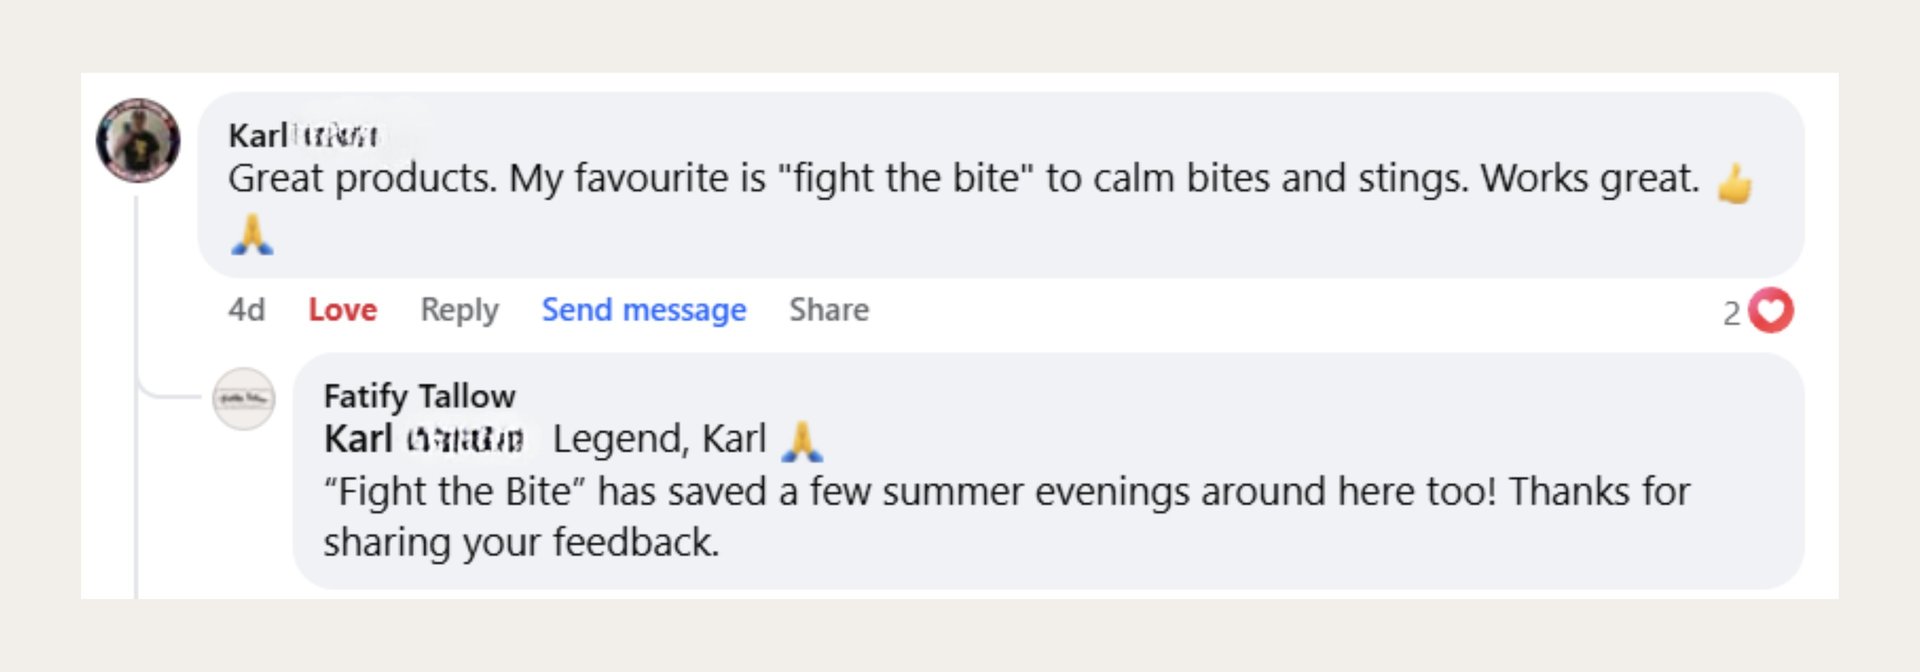Screen dimensions: 1920x672
Task: Click the "Great products" comment text
Action: coord(362,179)
